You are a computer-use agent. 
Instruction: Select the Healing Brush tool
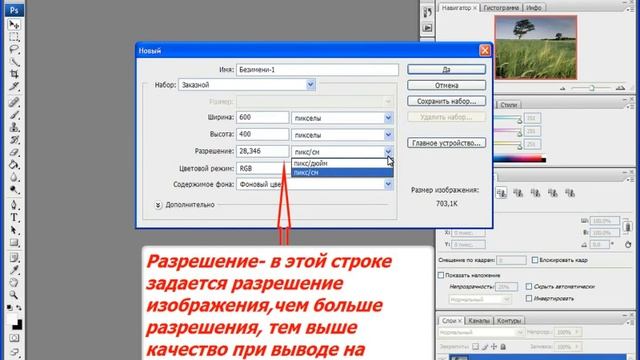tap(14, 102)
